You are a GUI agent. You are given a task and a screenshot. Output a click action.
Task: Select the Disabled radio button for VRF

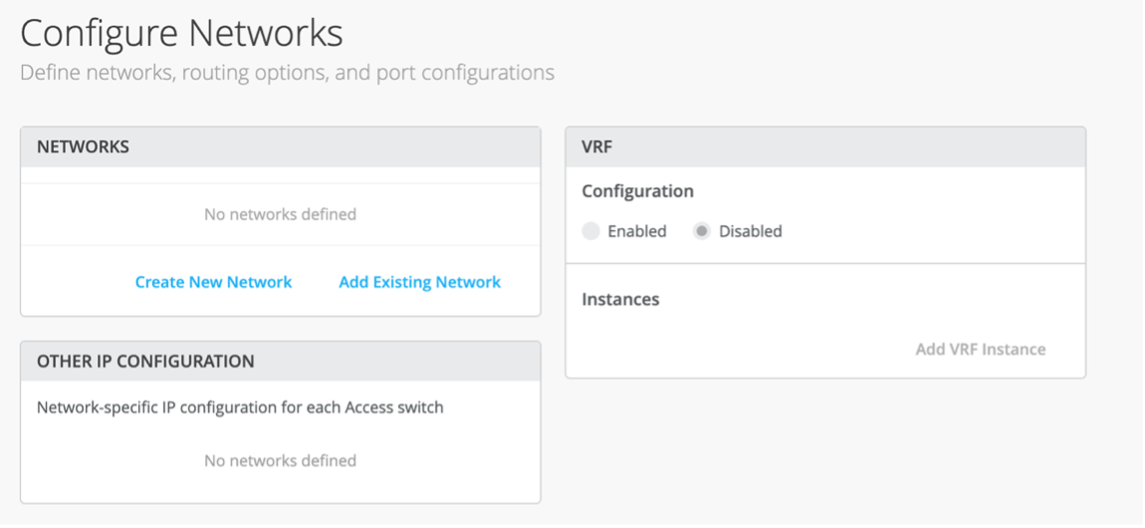[702, 231]
